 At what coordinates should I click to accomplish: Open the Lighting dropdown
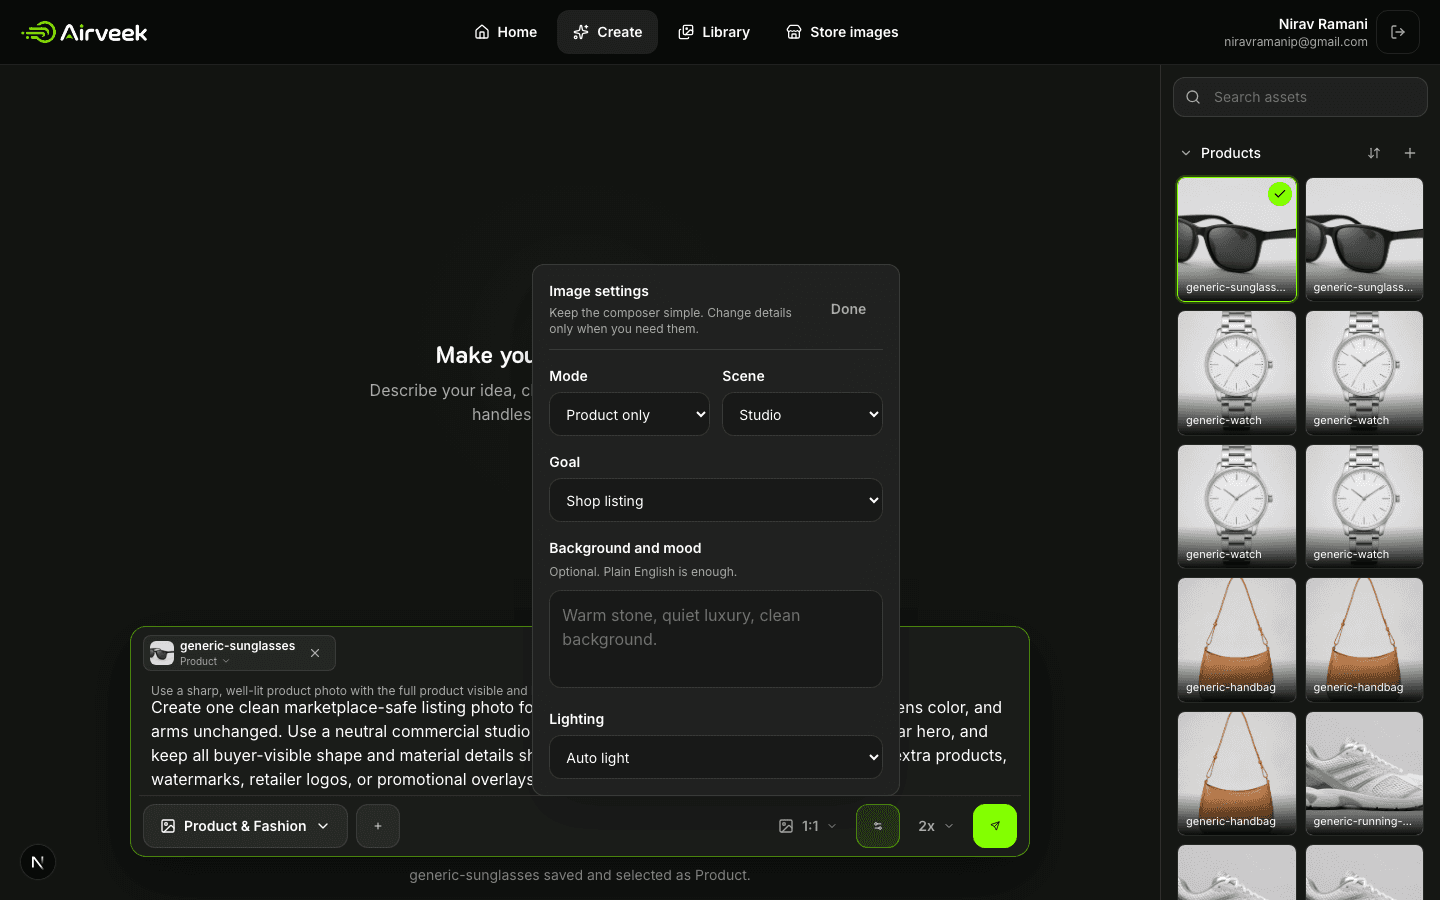tap(716, 757)
